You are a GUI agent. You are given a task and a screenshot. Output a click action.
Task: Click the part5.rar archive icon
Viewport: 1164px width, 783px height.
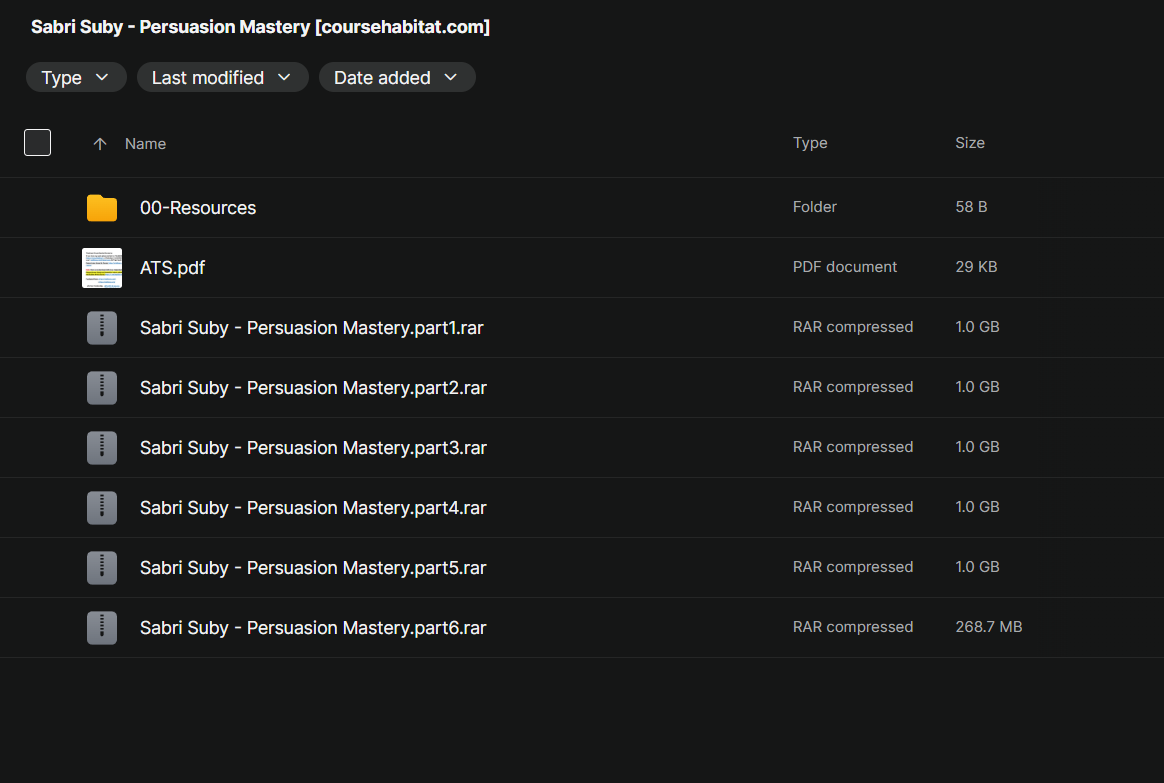click(102, 568)
